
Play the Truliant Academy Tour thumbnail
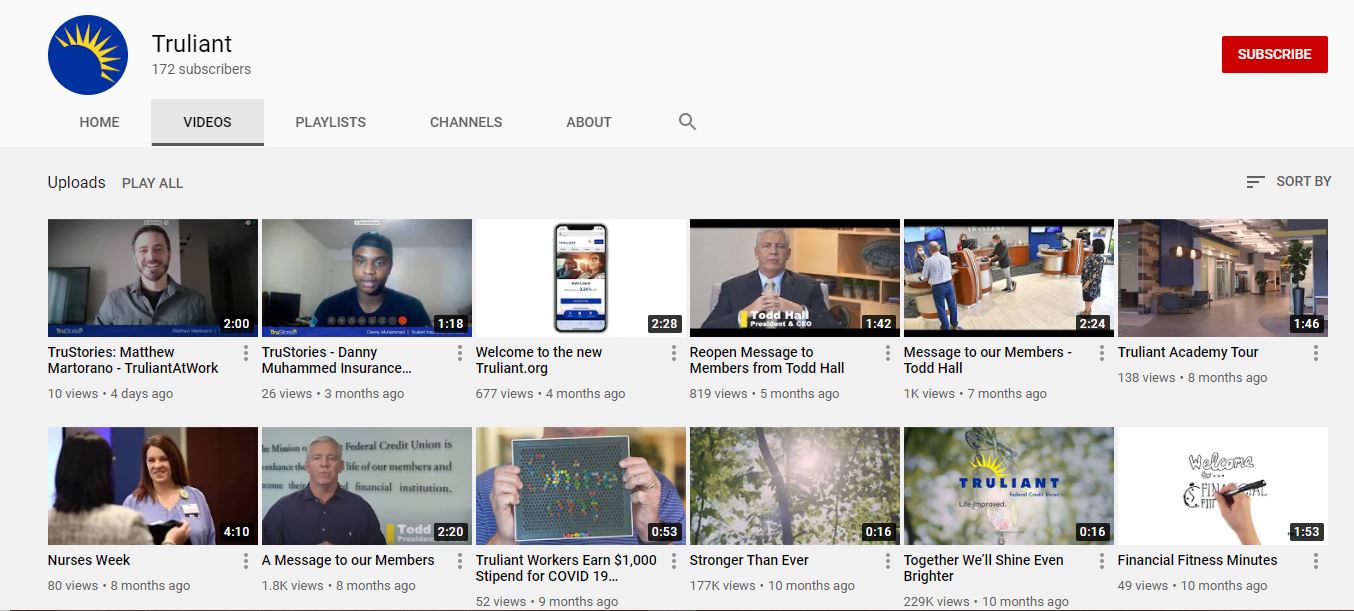(x=1223, y=278)
